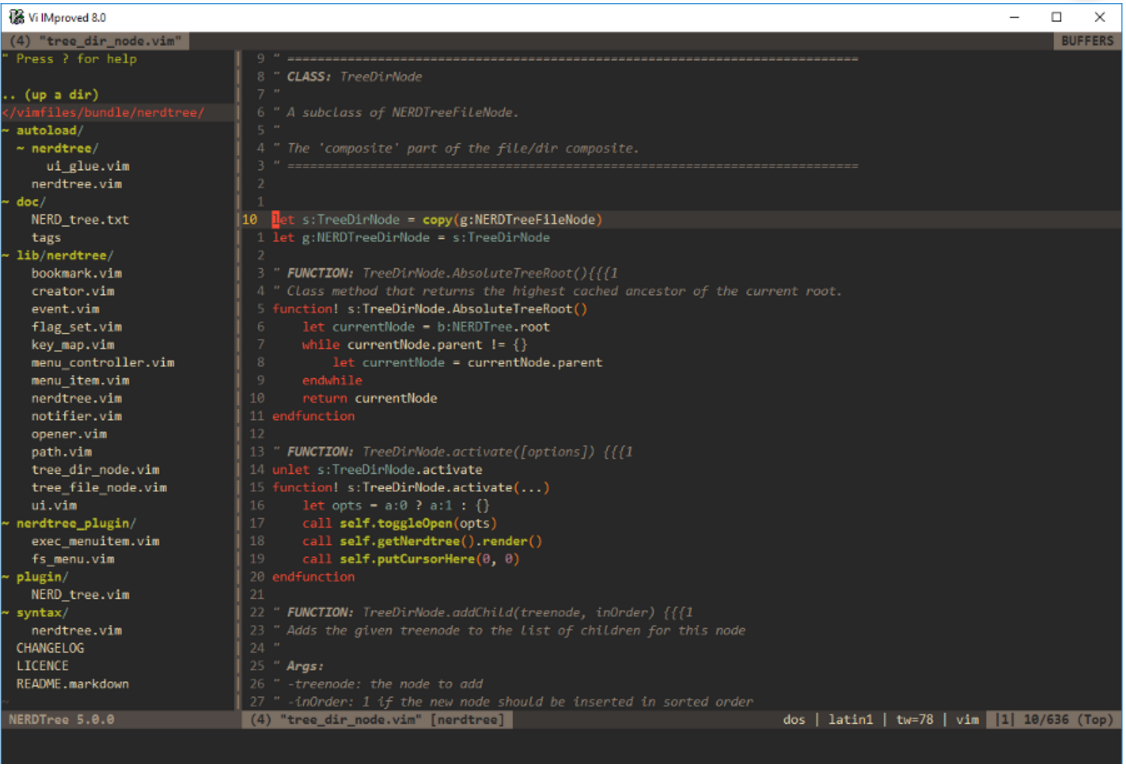Open nerdtree.vim under autoload
Image resolution: width=1126 pixels, height=768 pixels.
click(76, 184)
